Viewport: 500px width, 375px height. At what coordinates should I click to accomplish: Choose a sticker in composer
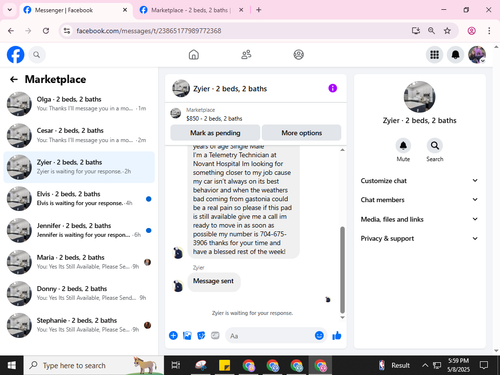201,335
